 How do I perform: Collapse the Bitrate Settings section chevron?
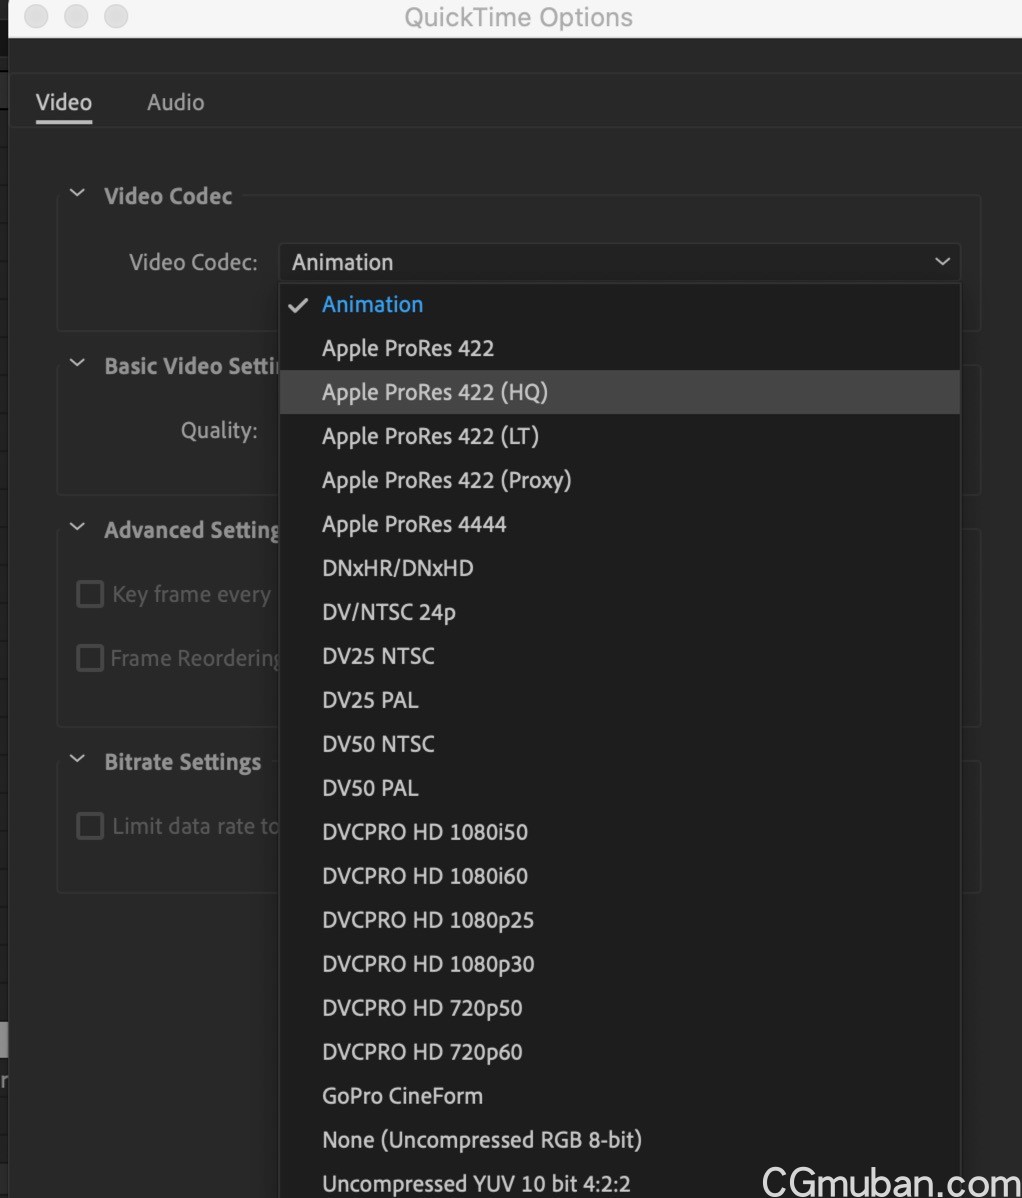point(77,761)
